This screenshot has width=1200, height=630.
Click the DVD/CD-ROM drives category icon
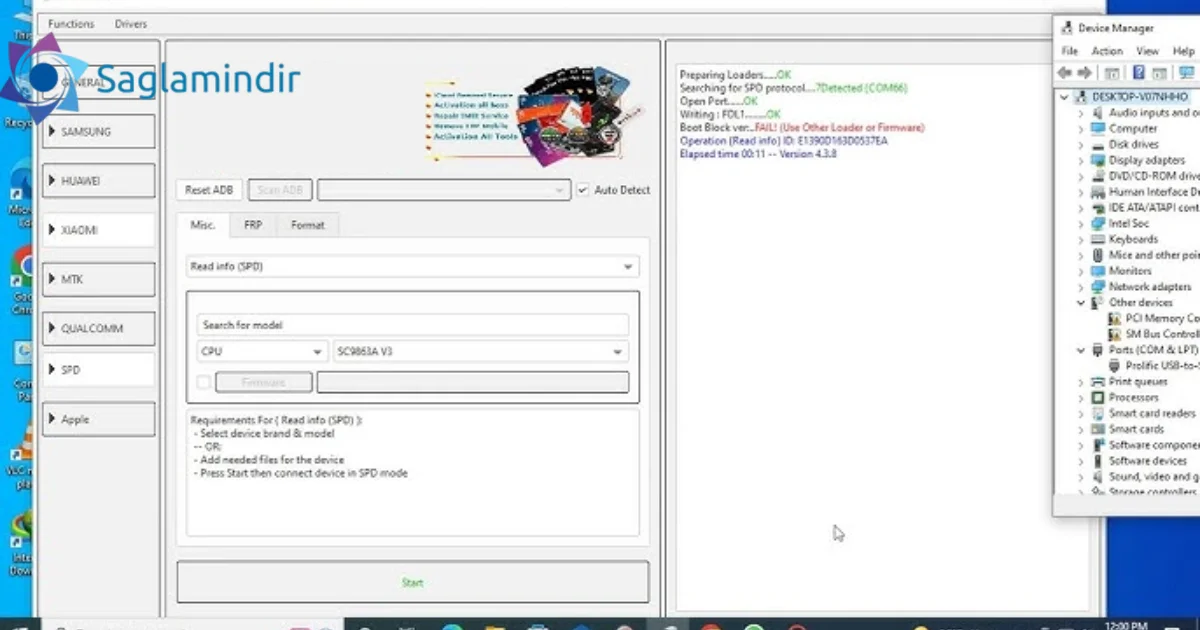[x=1098, y=176]
